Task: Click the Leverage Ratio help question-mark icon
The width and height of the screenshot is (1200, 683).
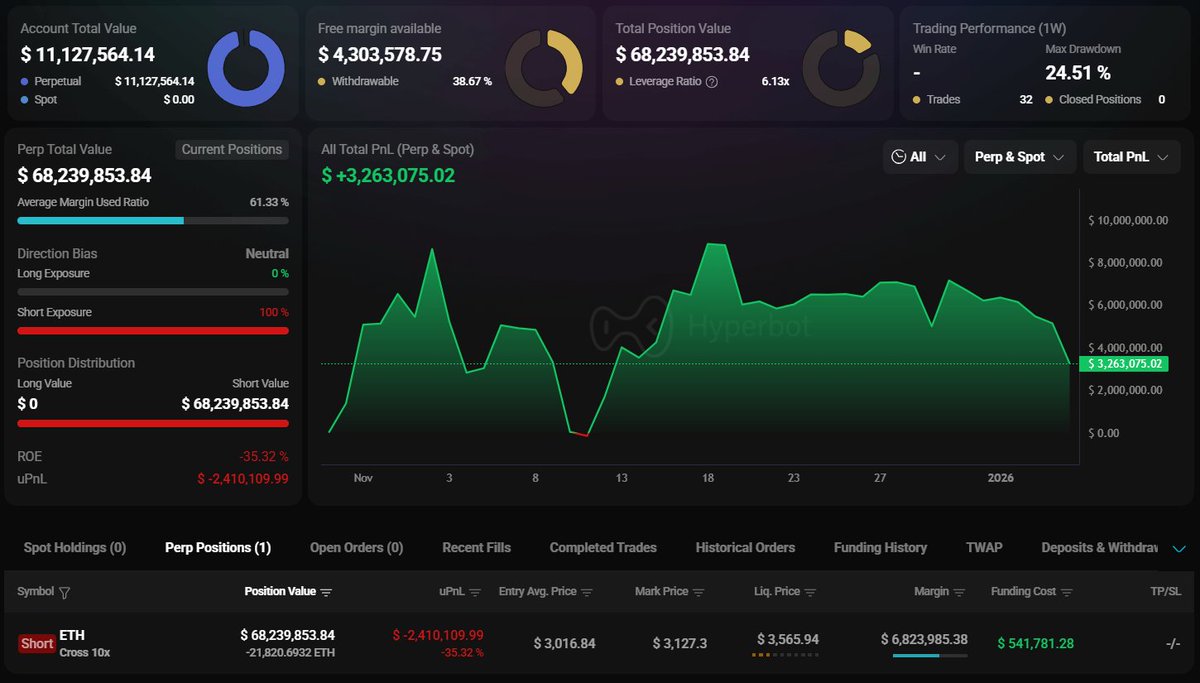Action: 712,82
